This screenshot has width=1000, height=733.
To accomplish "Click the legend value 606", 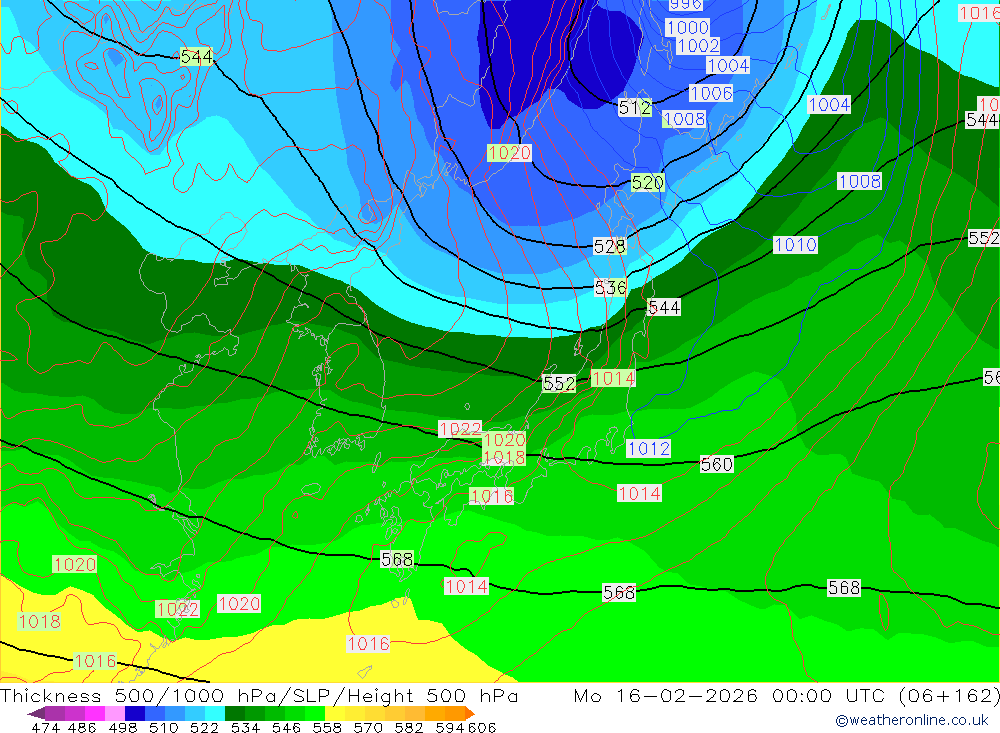I will pos(482,727).
